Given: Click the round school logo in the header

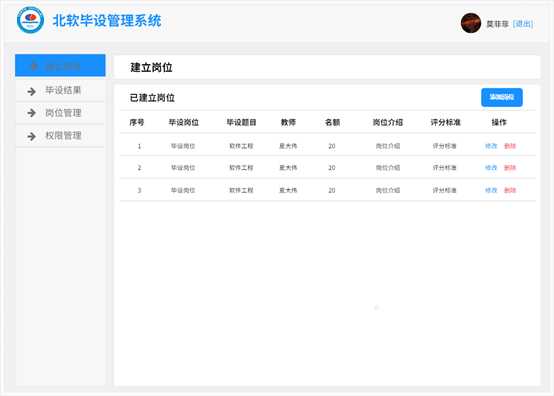Looking at the screenshot, I should 30,20.
